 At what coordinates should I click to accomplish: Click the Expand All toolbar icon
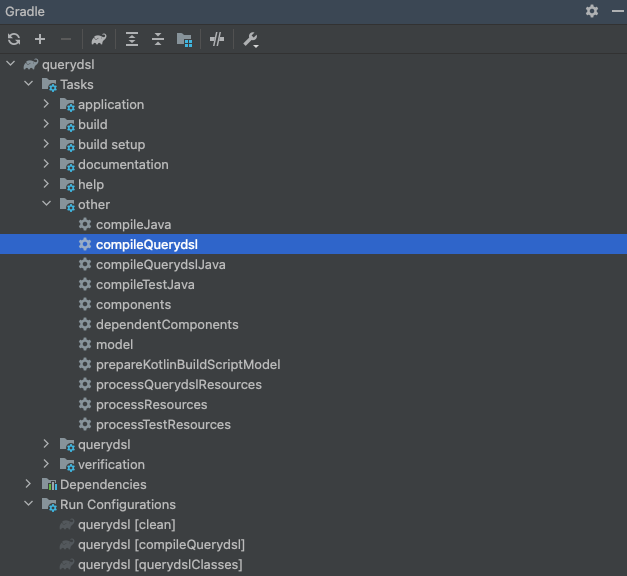coord(132,39)
